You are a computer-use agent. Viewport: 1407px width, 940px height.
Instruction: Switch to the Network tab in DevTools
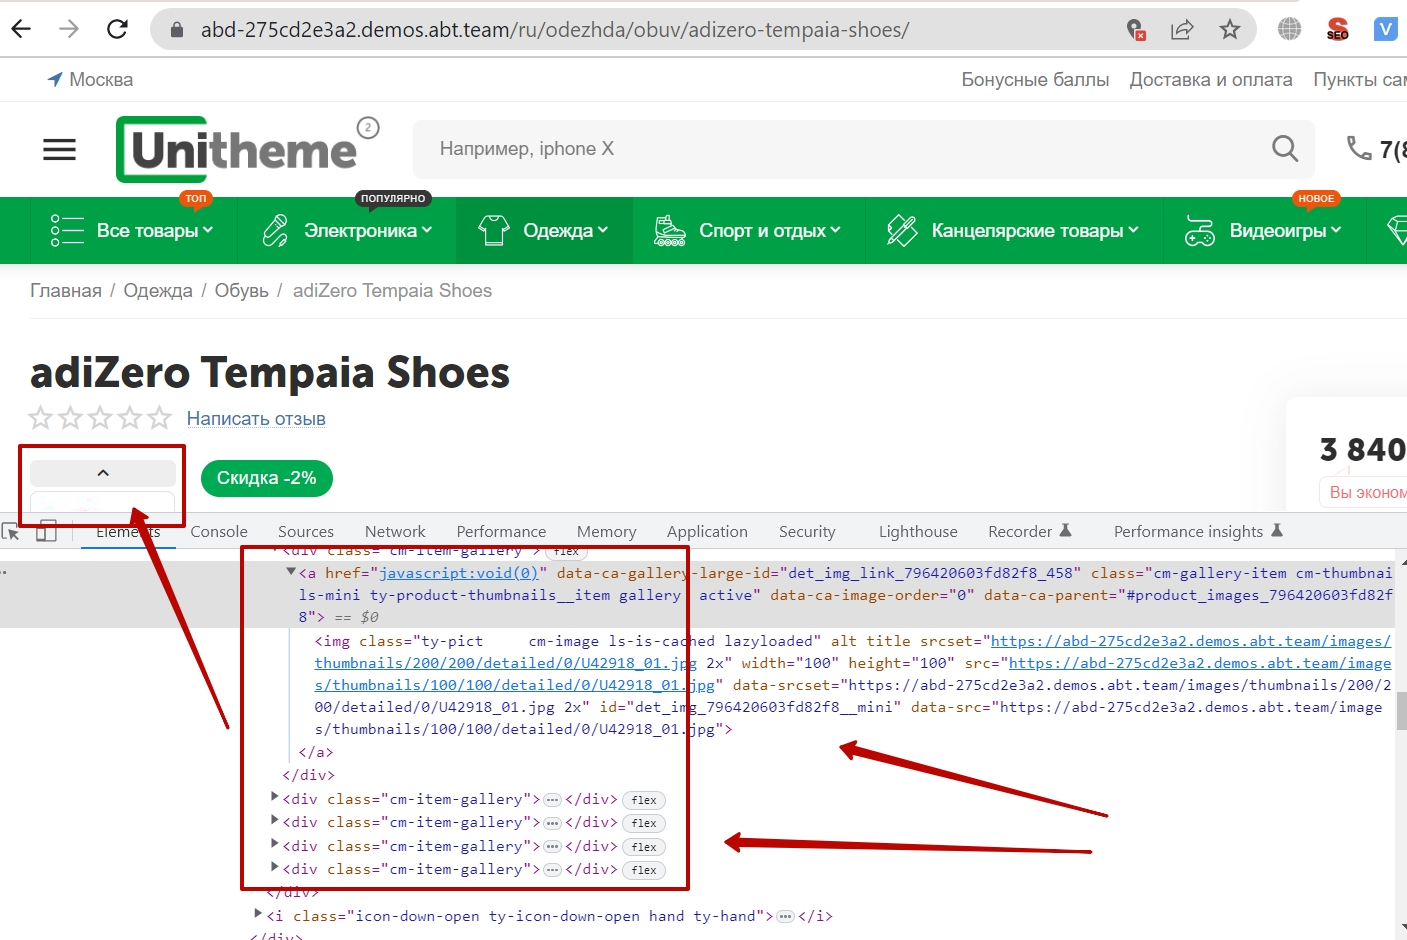(x=395, y=532)
